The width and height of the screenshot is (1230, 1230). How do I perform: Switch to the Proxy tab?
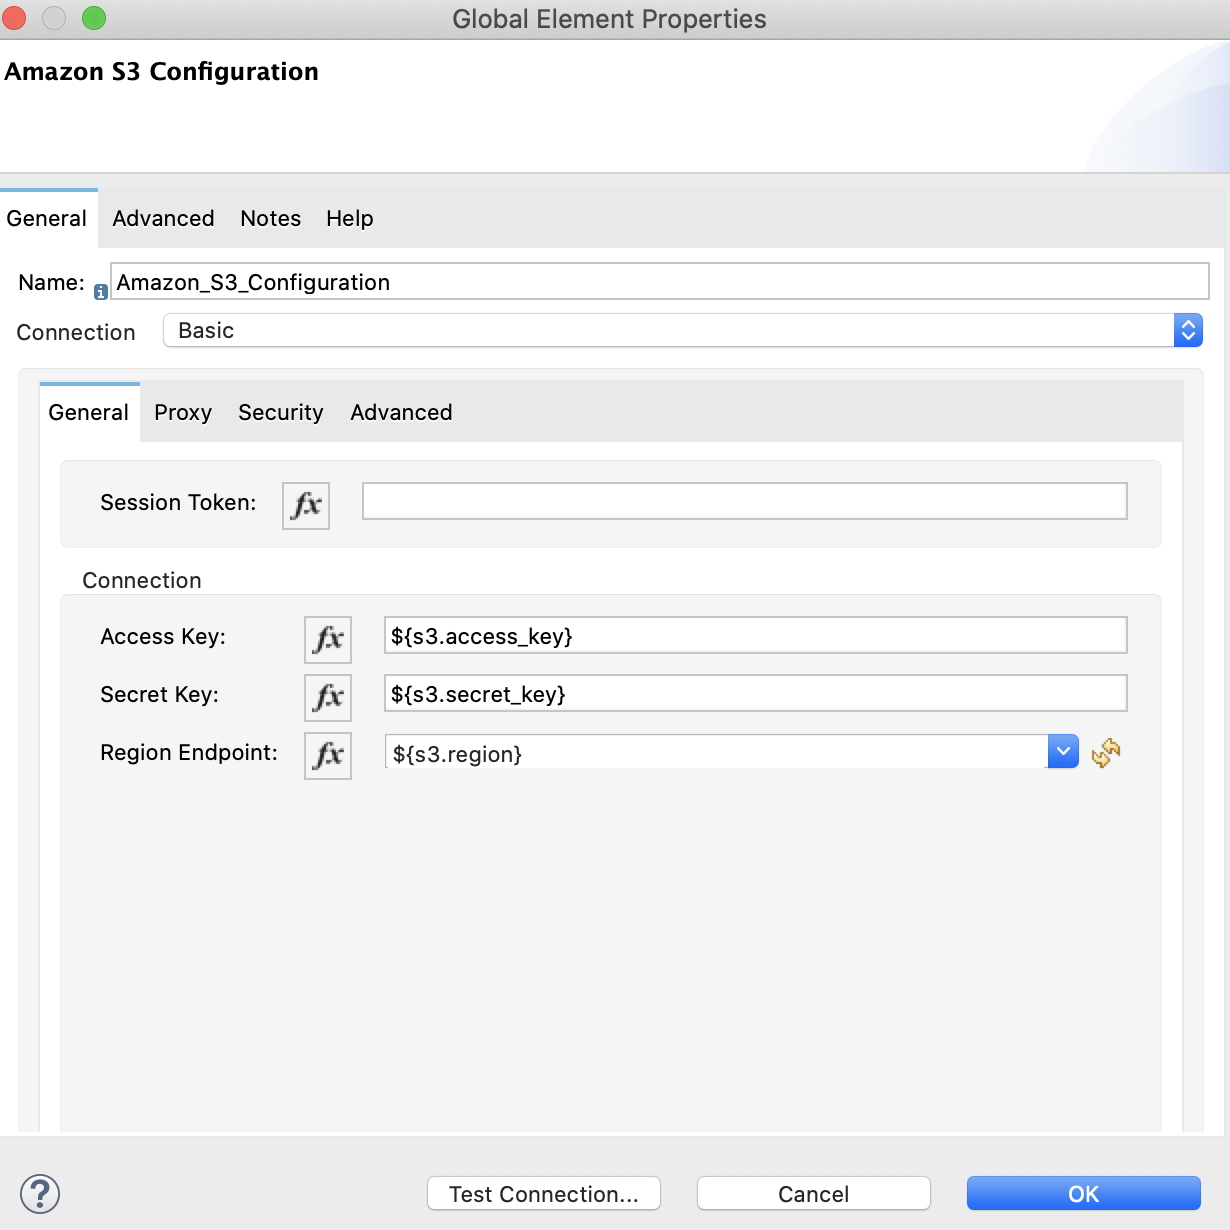pos(183,412)
